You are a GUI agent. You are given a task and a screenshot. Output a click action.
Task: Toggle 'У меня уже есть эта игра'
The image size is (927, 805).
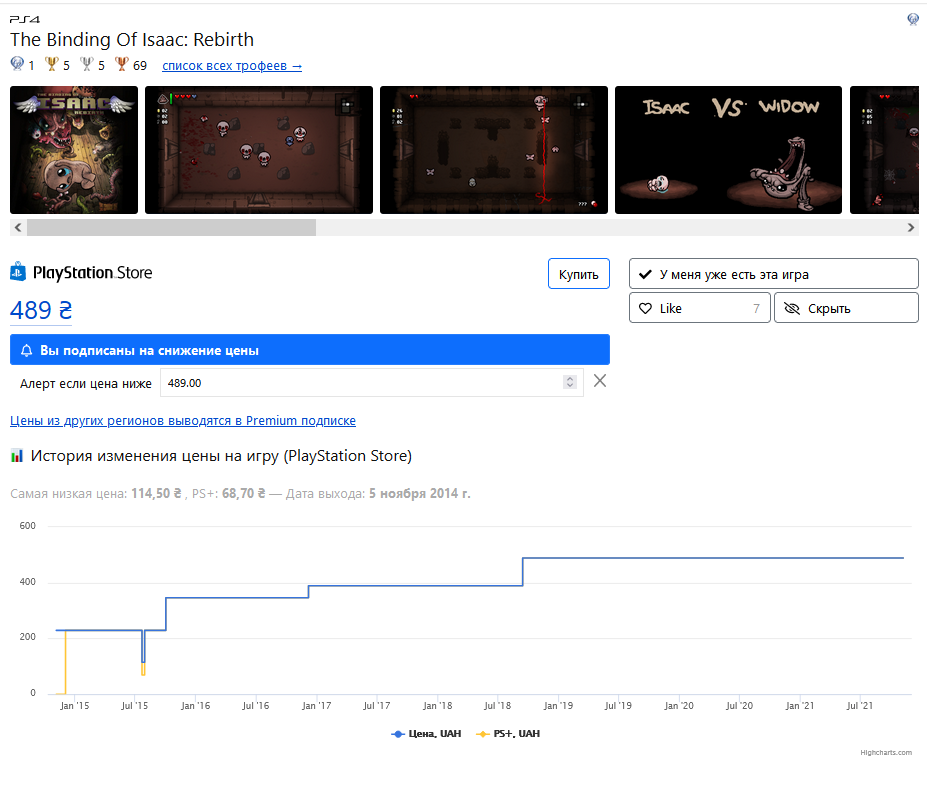[x=773, y=274]
